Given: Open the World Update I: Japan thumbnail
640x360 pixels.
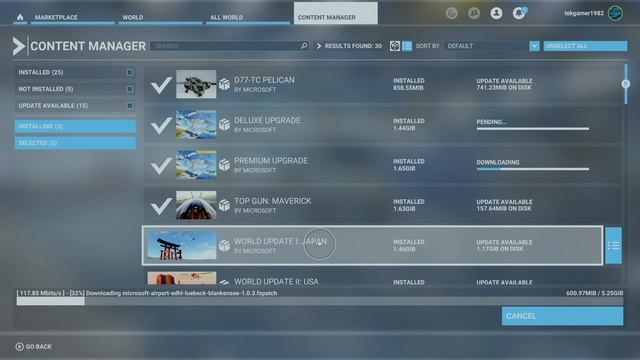Looking at the screenshot, I should point(182,245).
